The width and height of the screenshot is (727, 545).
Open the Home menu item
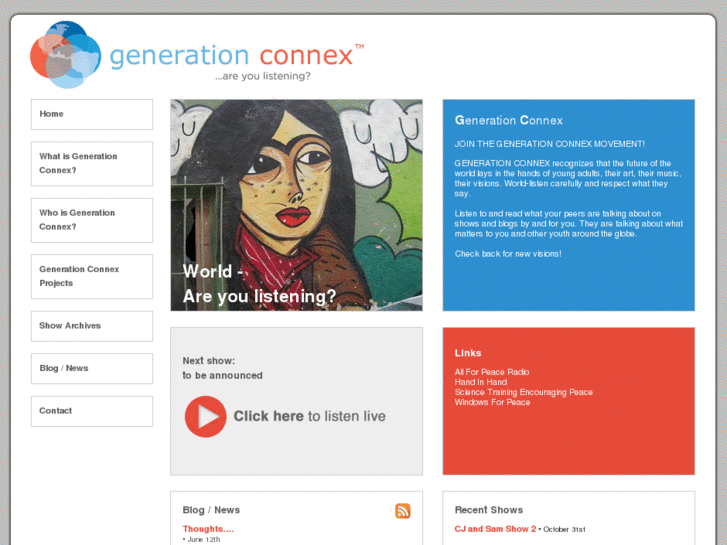pyautogui.click(x=92, y=114)
